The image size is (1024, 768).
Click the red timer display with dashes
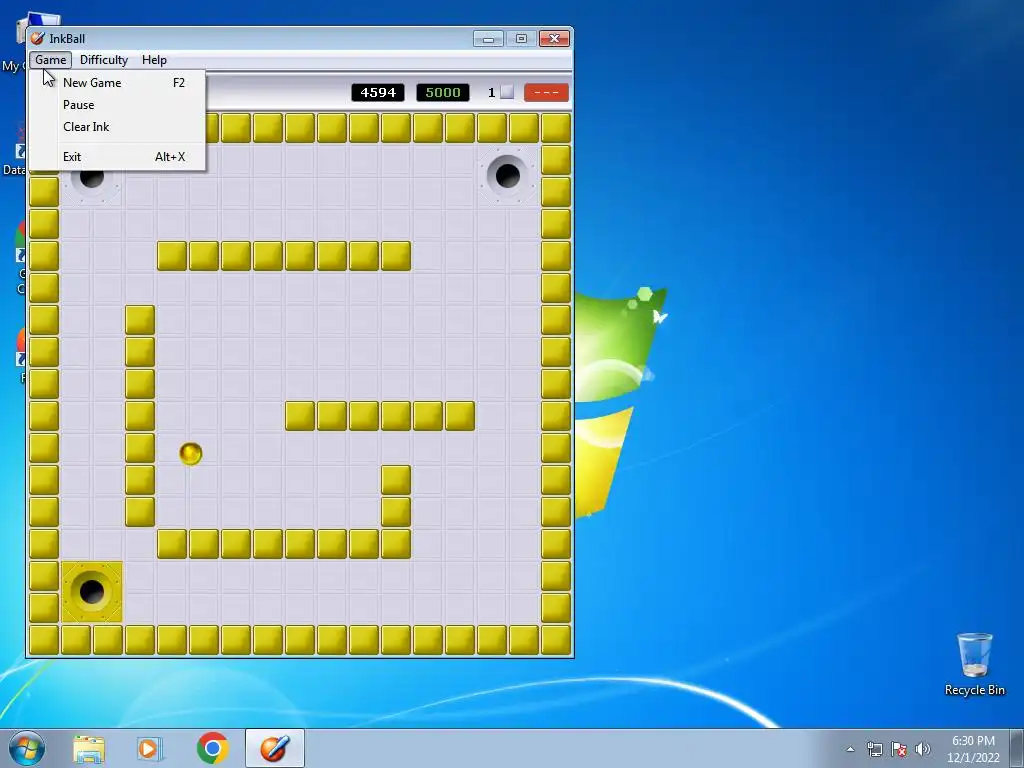tap(546, 93)
